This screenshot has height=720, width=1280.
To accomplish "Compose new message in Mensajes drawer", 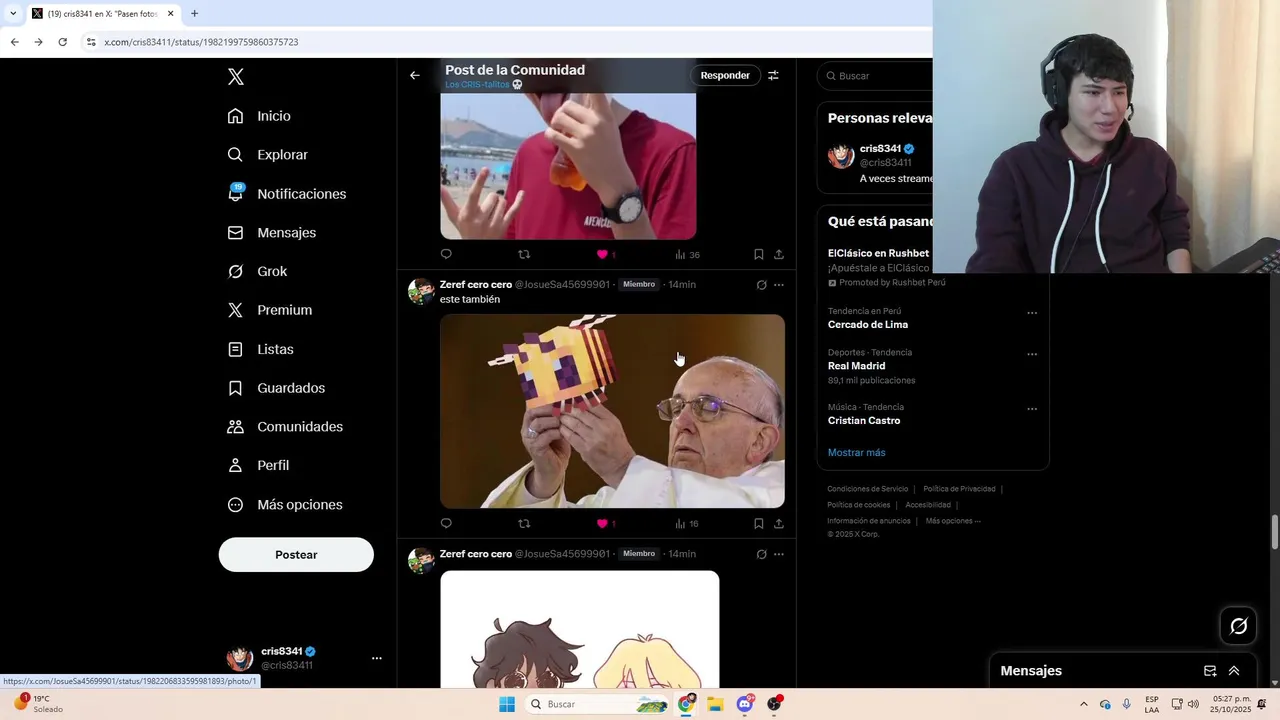I will click(x=1210, y=671).
